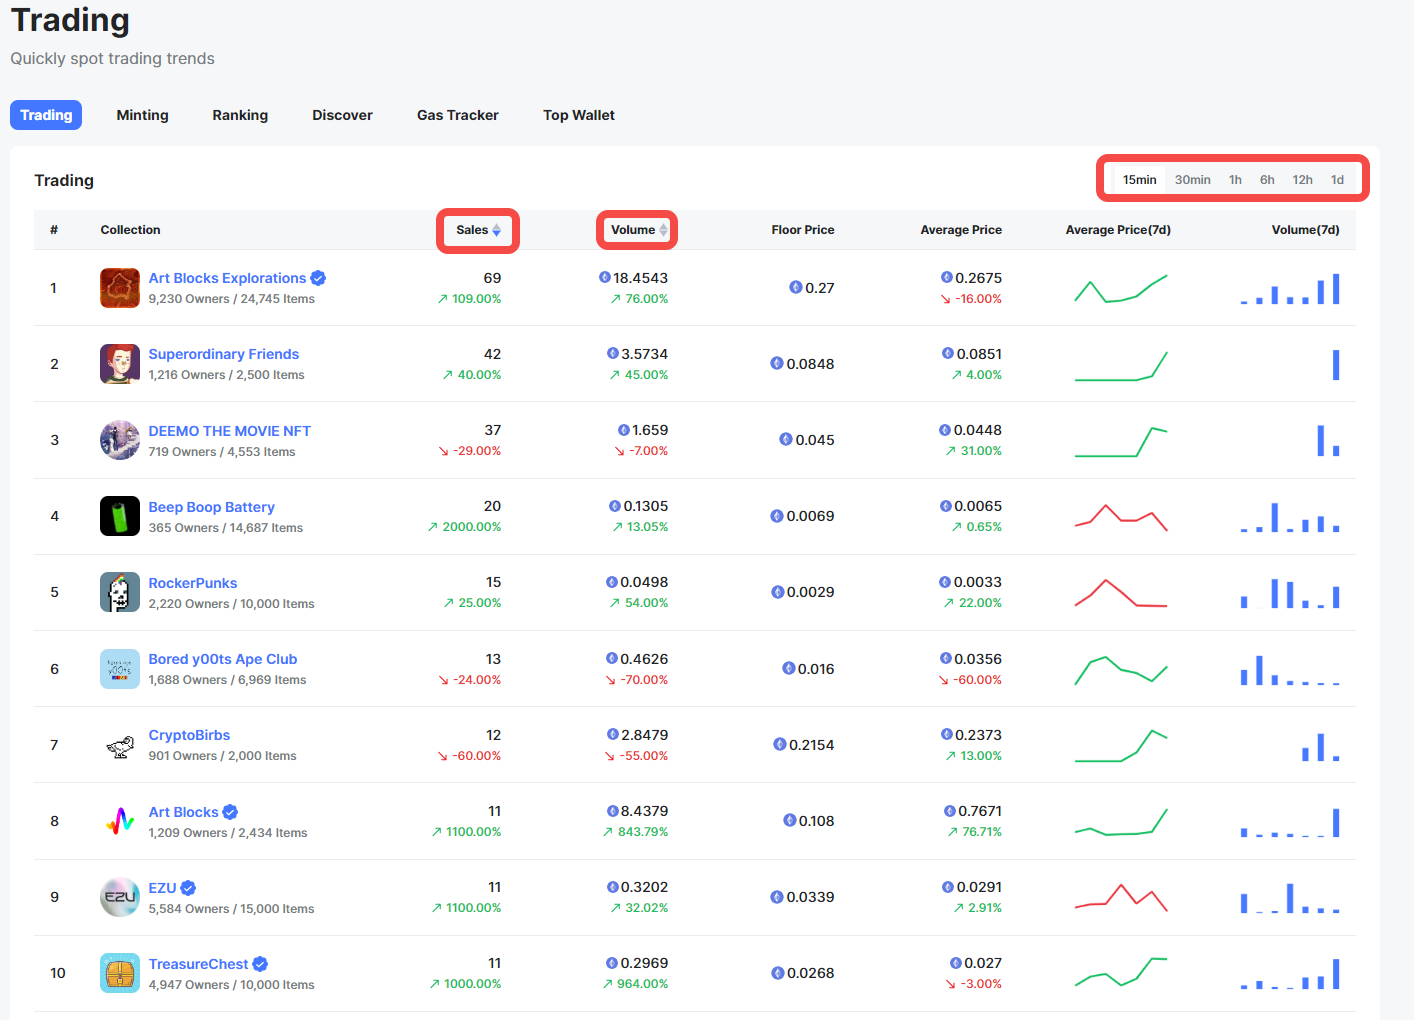Click the TreasureChest collection icon
This screenshot has height=1020, width=1414.
click(120, 973)
